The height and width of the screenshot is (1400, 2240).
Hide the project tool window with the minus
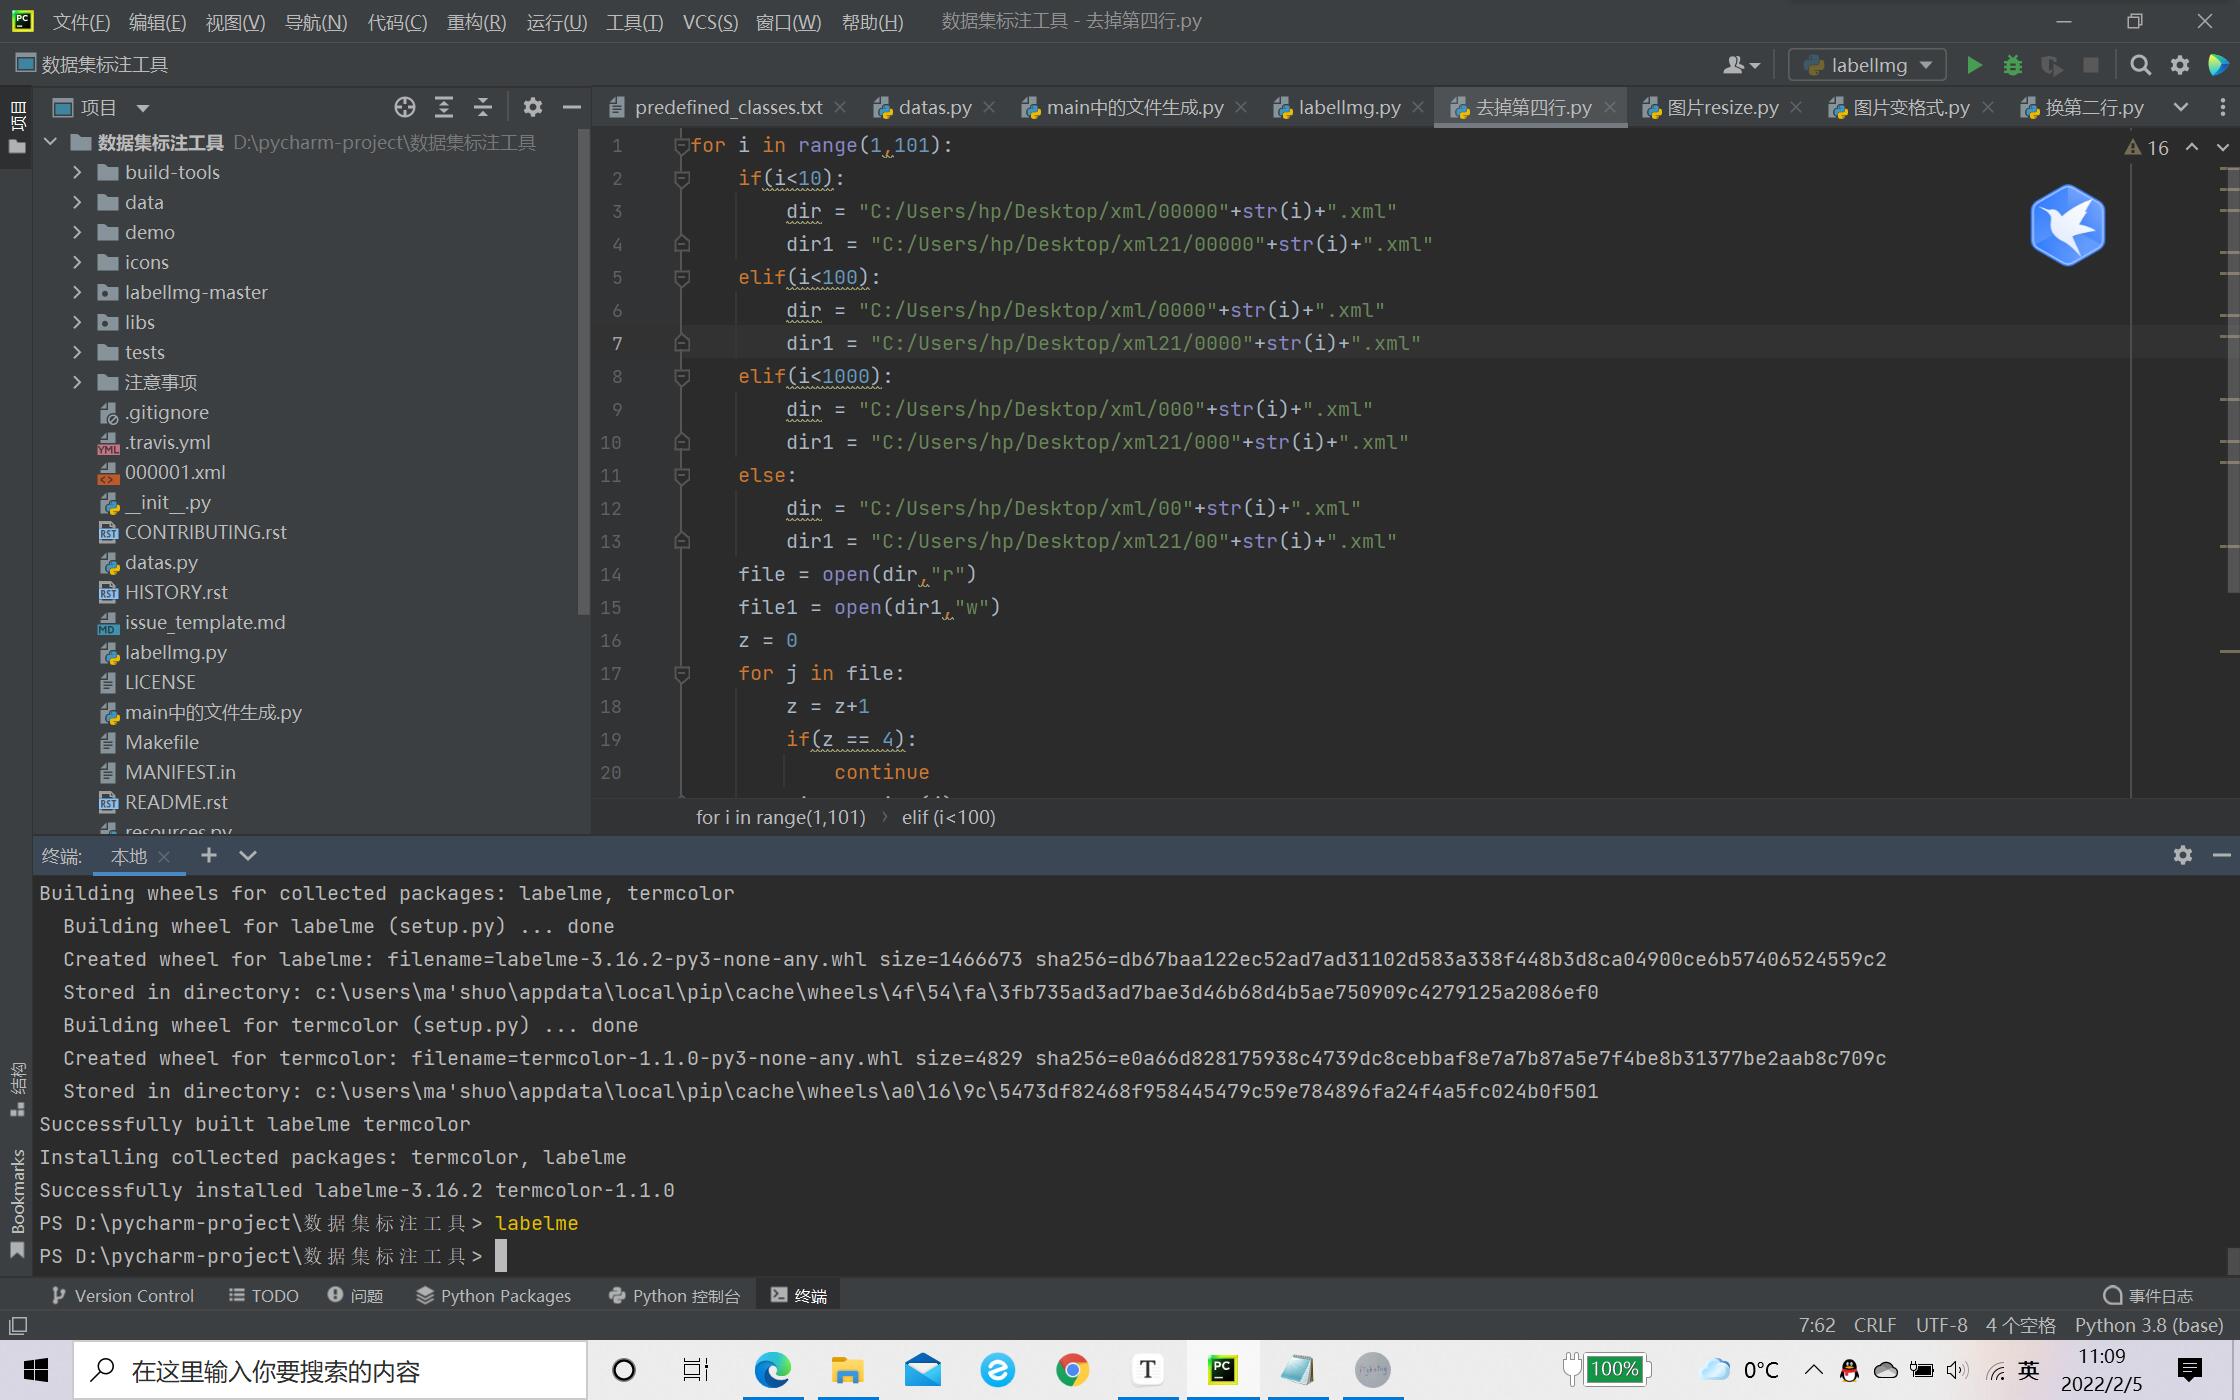pos(571,107)
